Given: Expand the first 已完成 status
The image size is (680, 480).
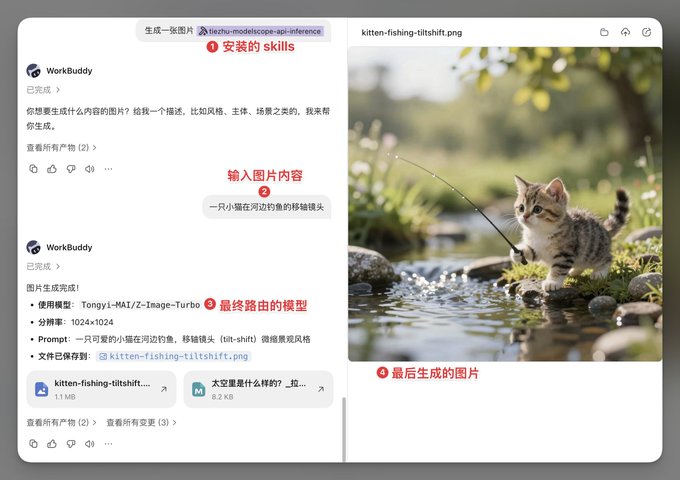Looking at the screenshot, I should click(43, 90).
